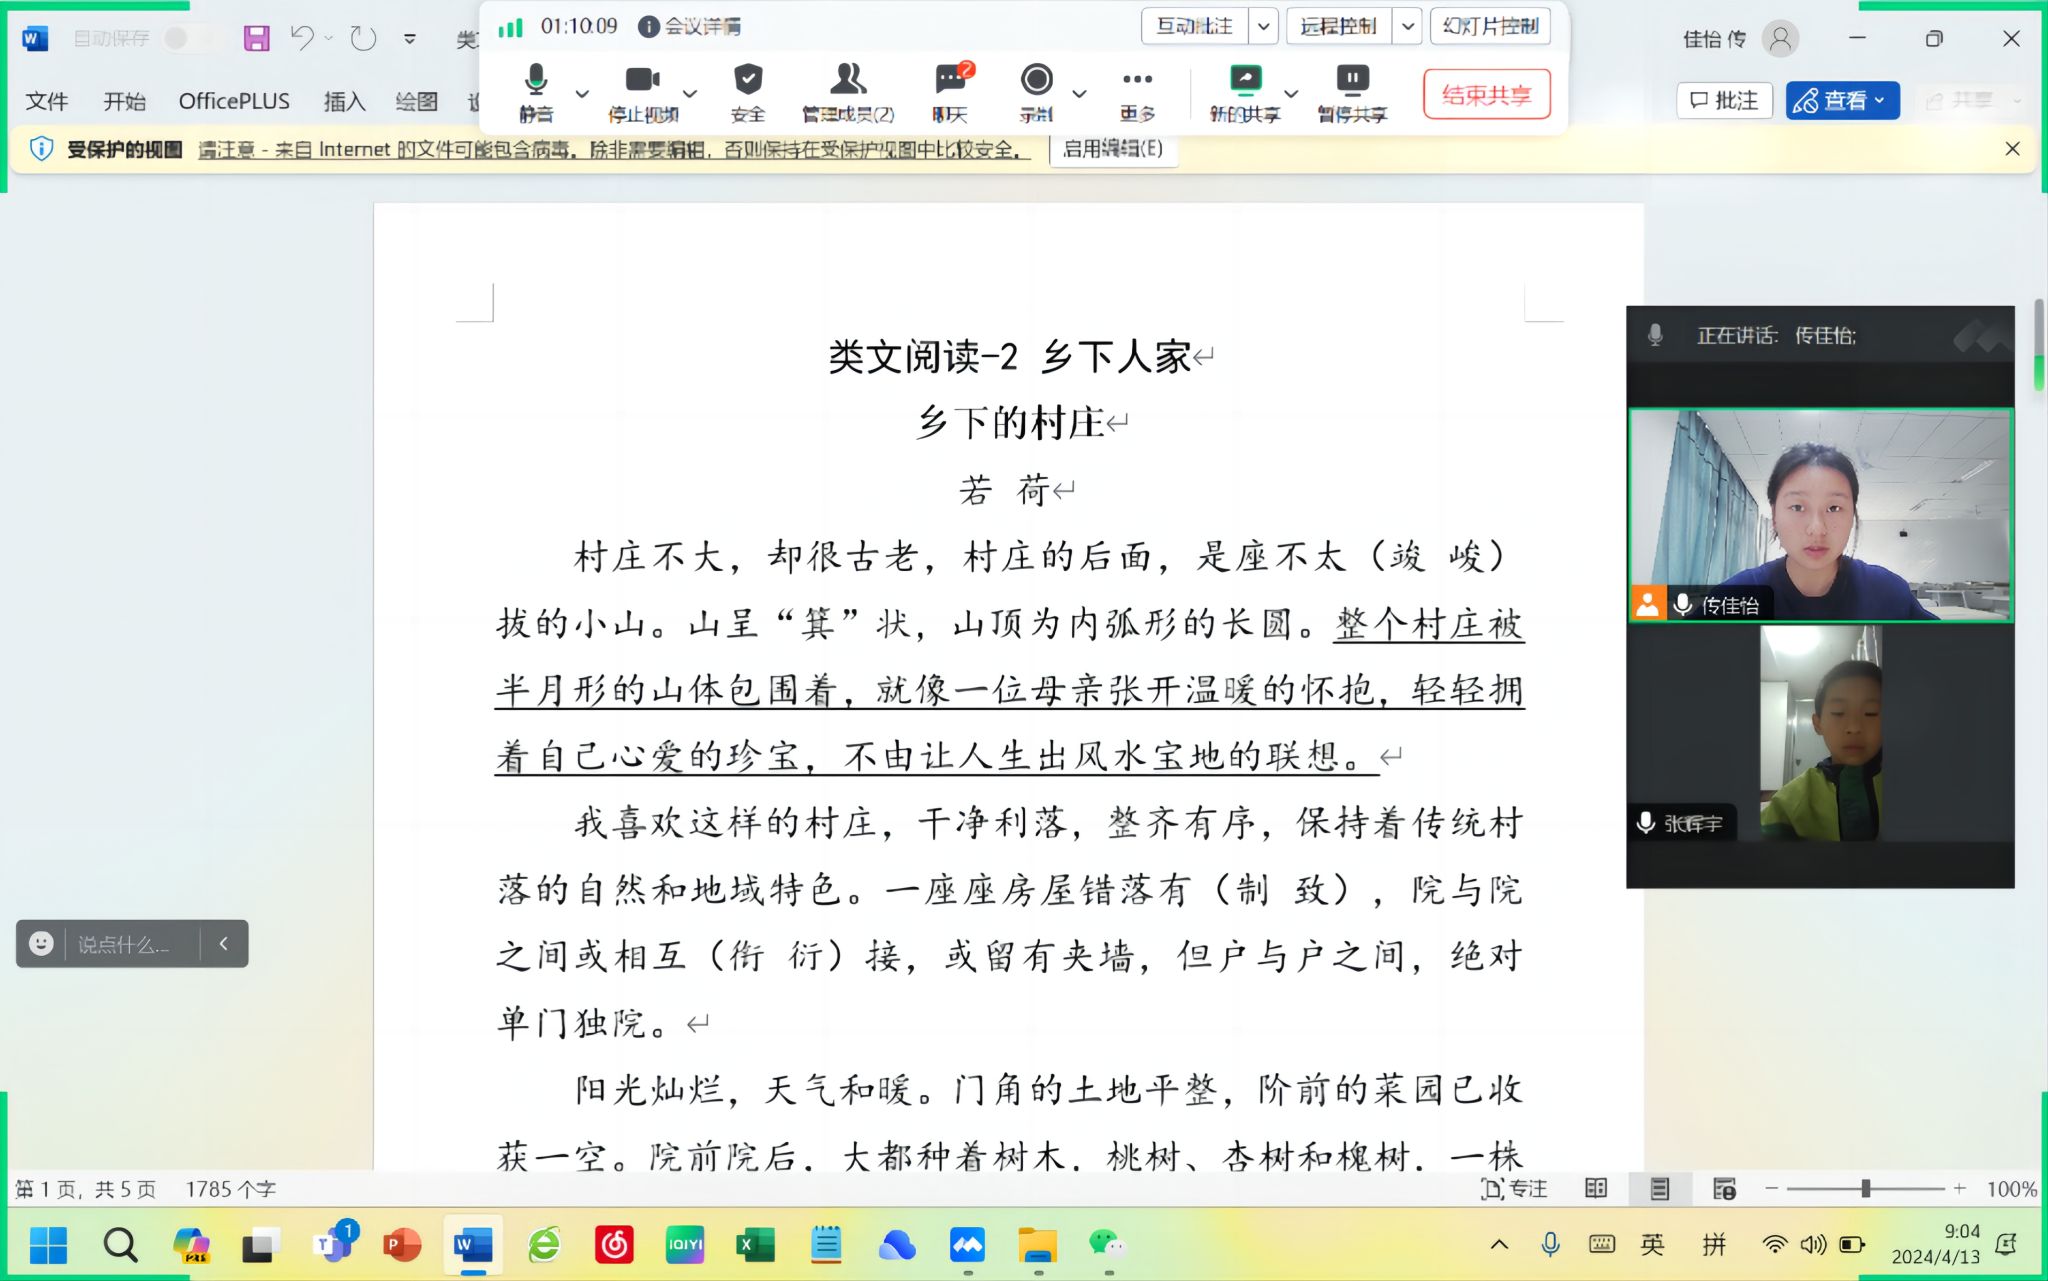This screenshot has height=1281, width=2048.
Task: Click the Enable Editing button
Action: click(1112, 149)
